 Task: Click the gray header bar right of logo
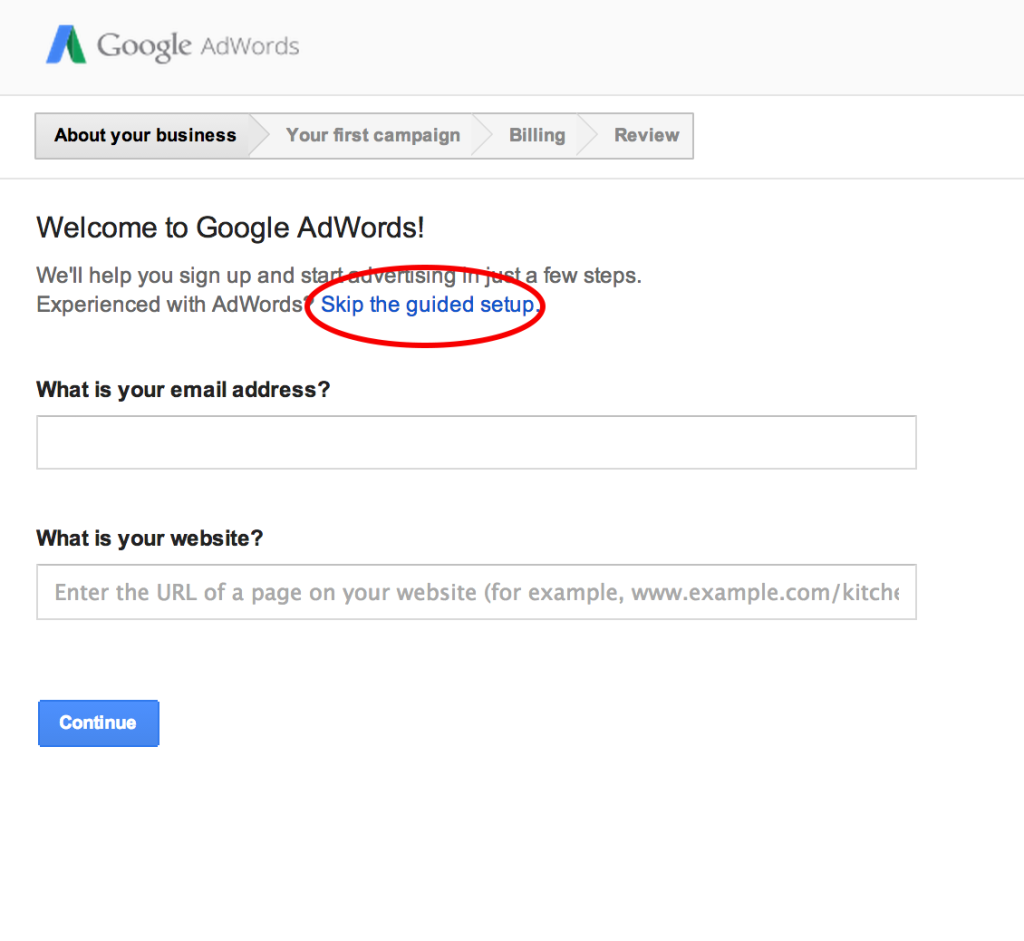[660, 47]
